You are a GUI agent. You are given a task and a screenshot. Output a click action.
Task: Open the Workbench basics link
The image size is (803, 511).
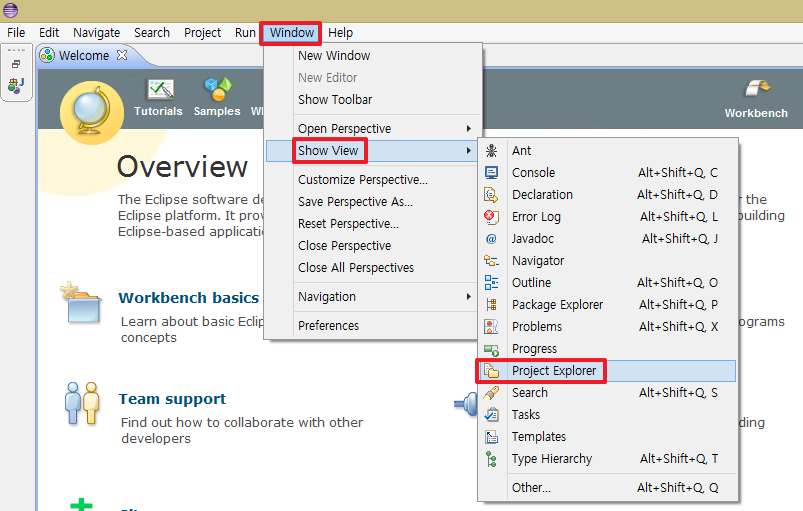[189, 297]
